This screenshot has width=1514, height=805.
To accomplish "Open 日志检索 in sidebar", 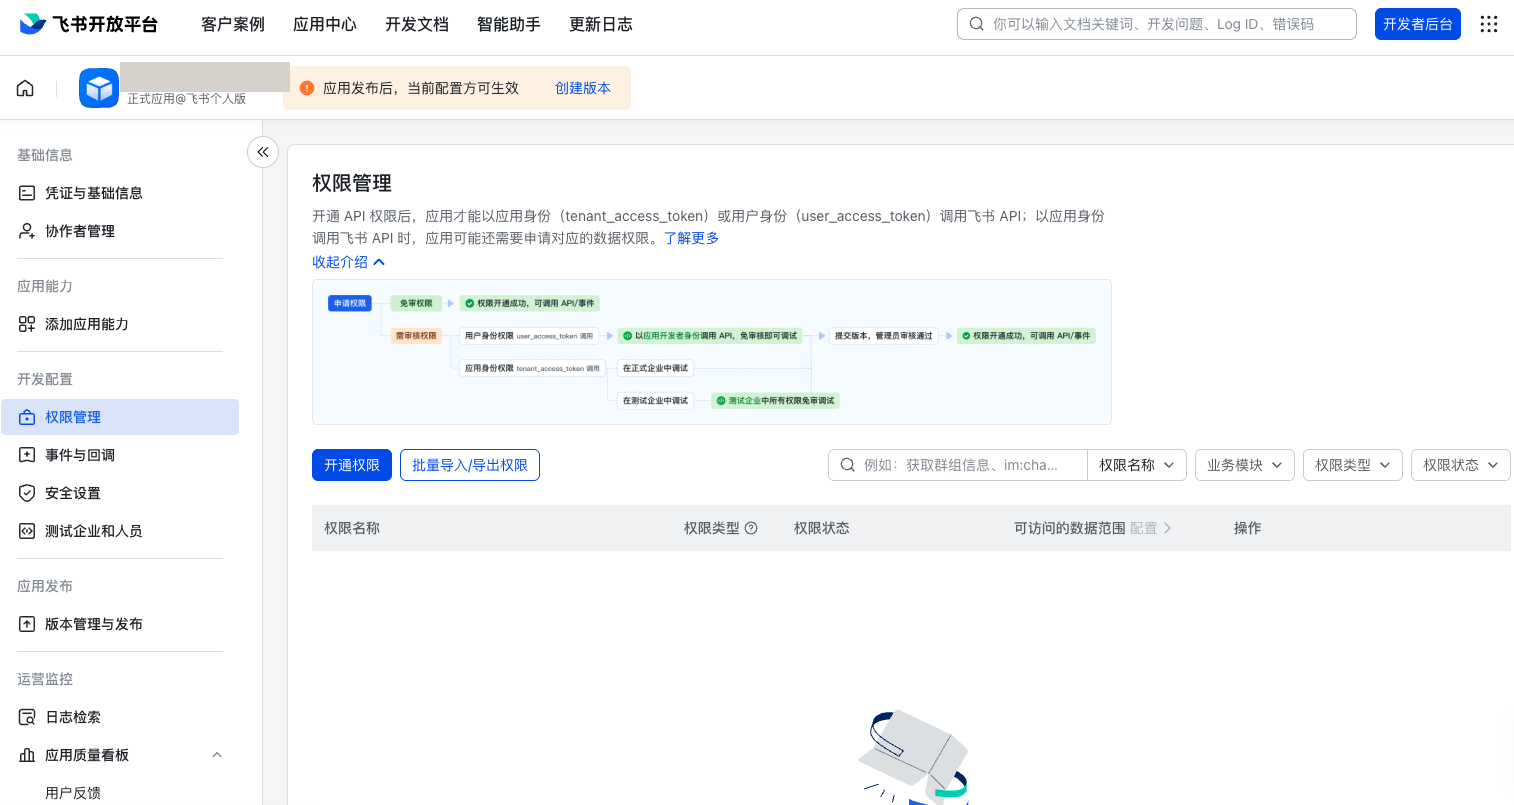I will (x=120, y=717).
